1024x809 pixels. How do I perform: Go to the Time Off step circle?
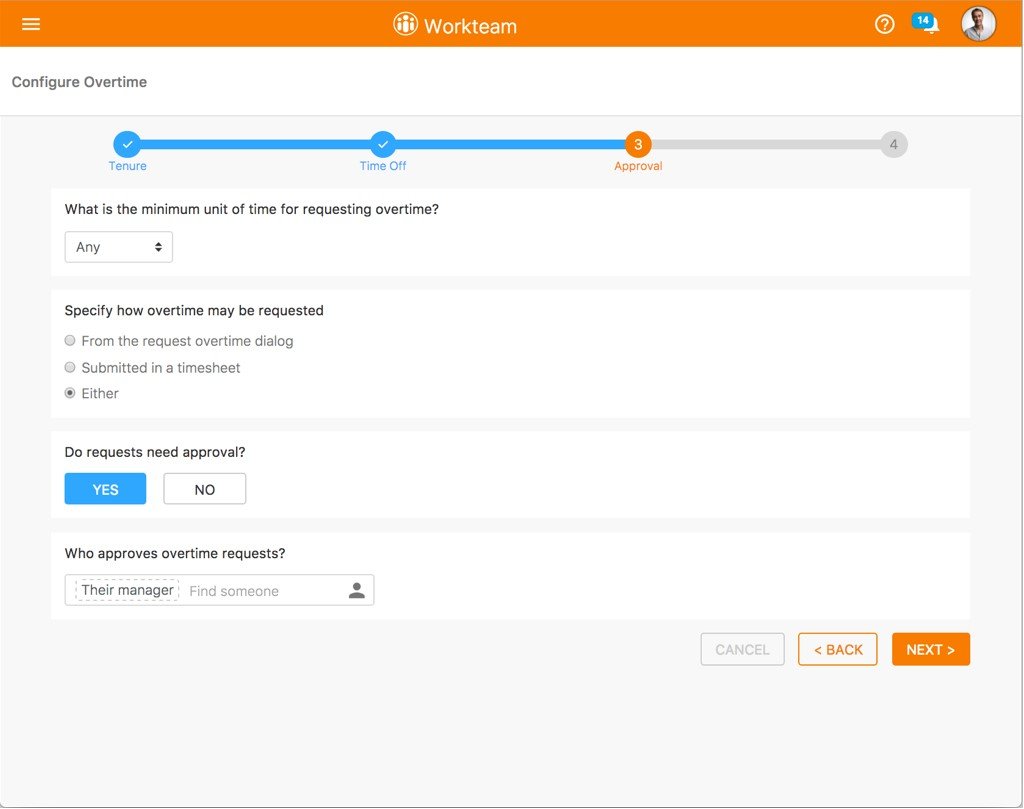click(383, 144)
